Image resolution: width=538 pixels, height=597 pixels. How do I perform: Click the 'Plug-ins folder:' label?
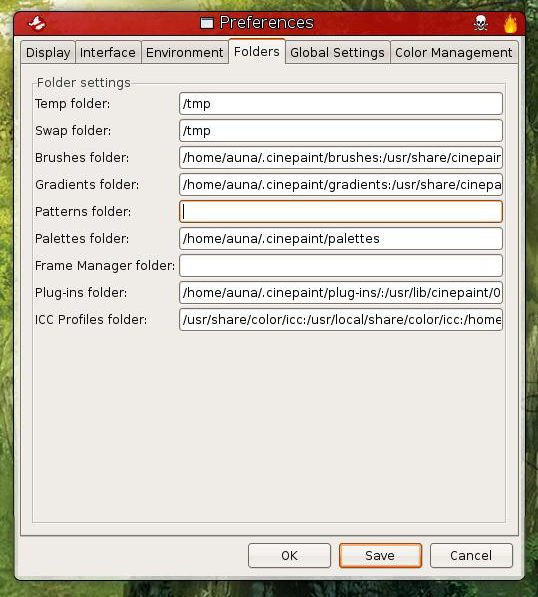81,293
